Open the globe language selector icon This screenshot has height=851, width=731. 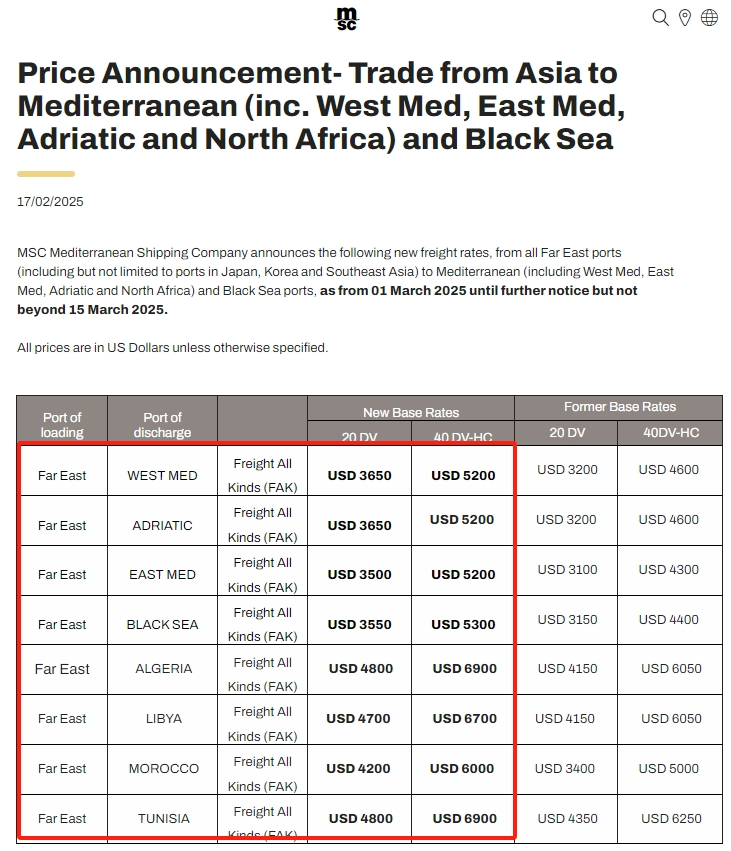coord(708,17)
